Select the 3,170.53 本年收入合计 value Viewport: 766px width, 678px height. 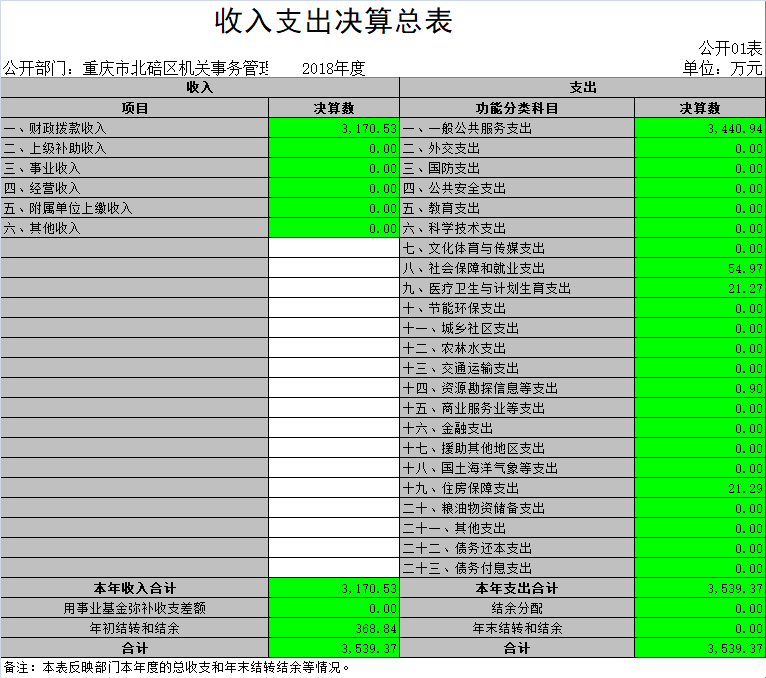pyautogui.click(x=369, y=589)
